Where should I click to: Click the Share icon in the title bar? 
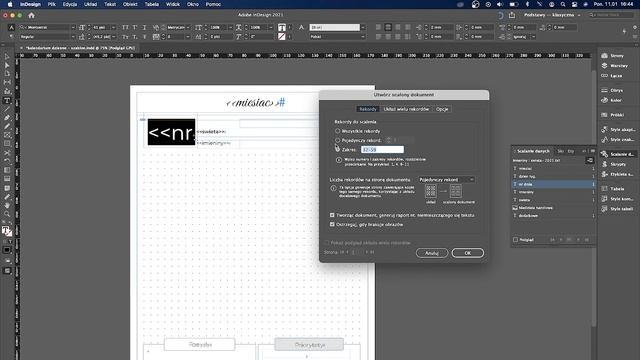click(x=512, y=15)
